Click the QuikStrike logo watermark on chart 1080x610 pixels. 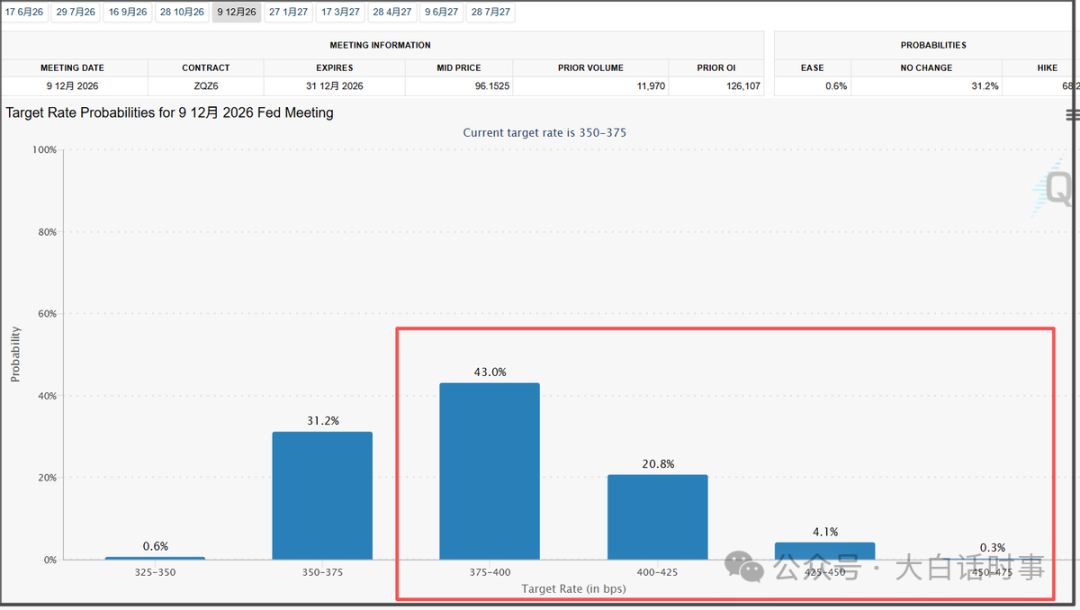(x=1052, y=187)
